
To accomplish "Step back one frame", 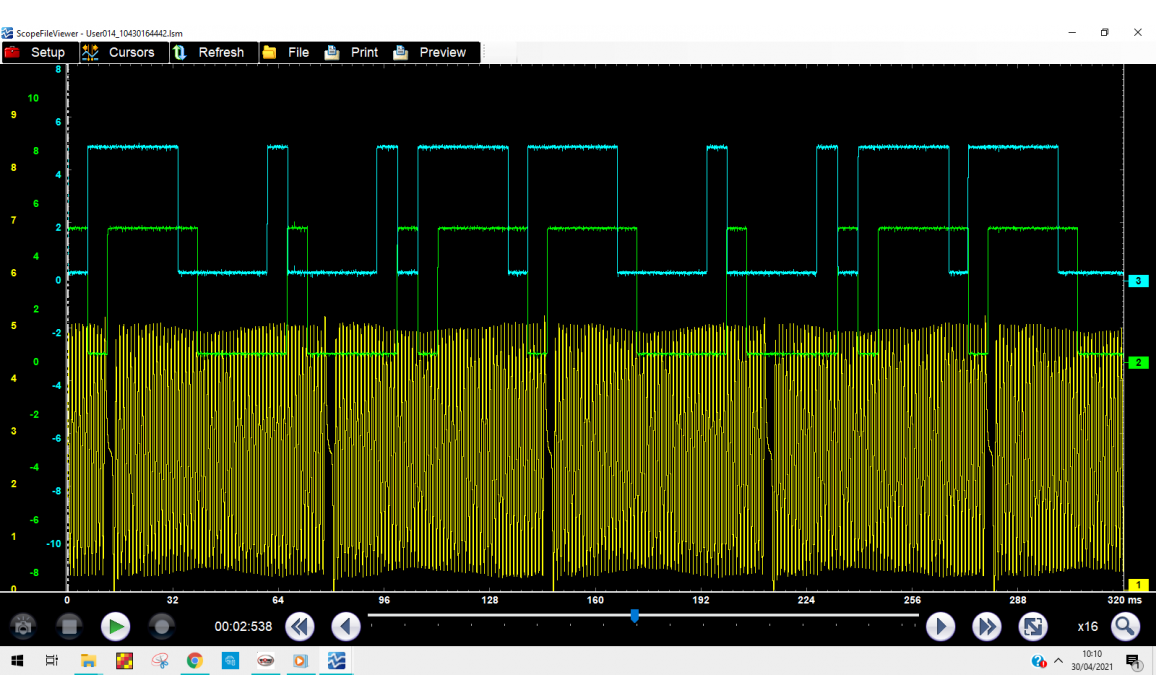I will (x=346, y=627).
